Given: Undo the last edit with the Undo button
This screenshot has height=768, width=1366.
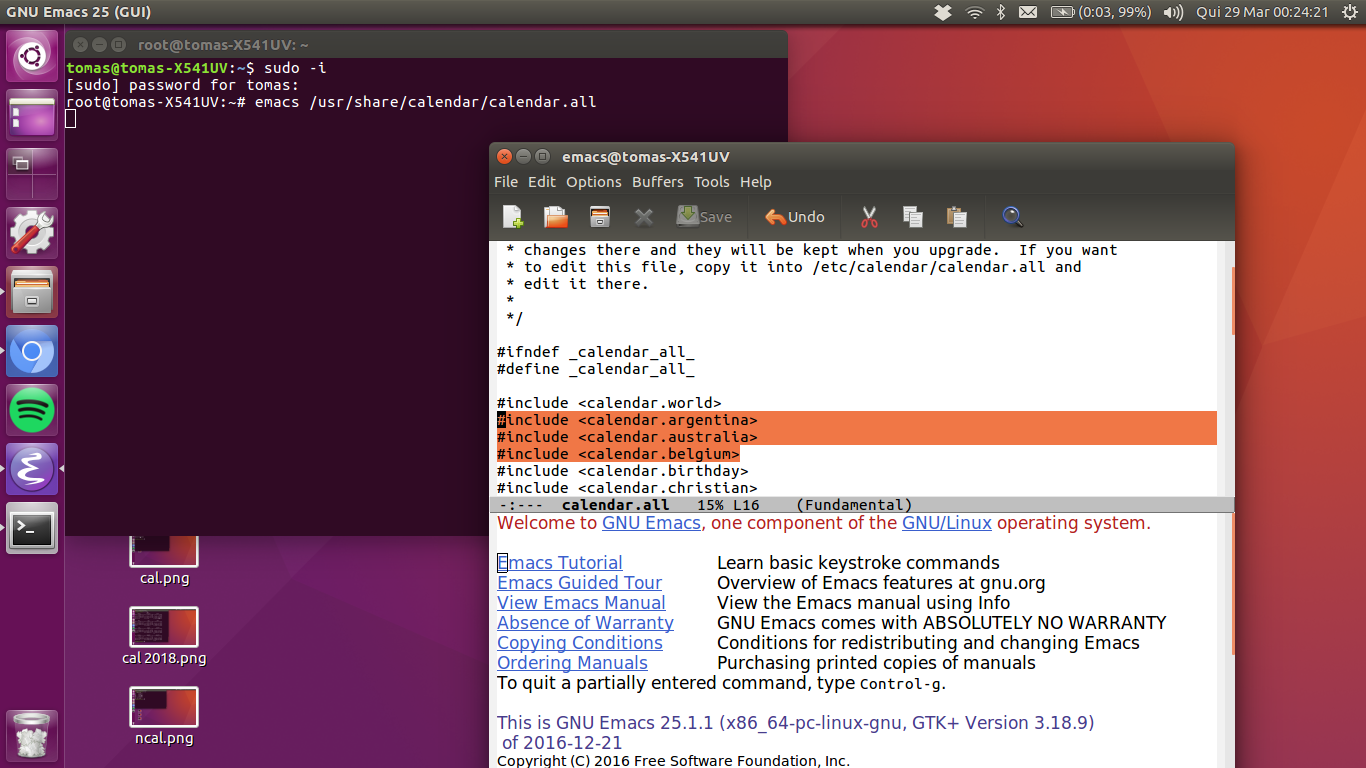Looking at the screenshot, I should (x=794, y=217).
